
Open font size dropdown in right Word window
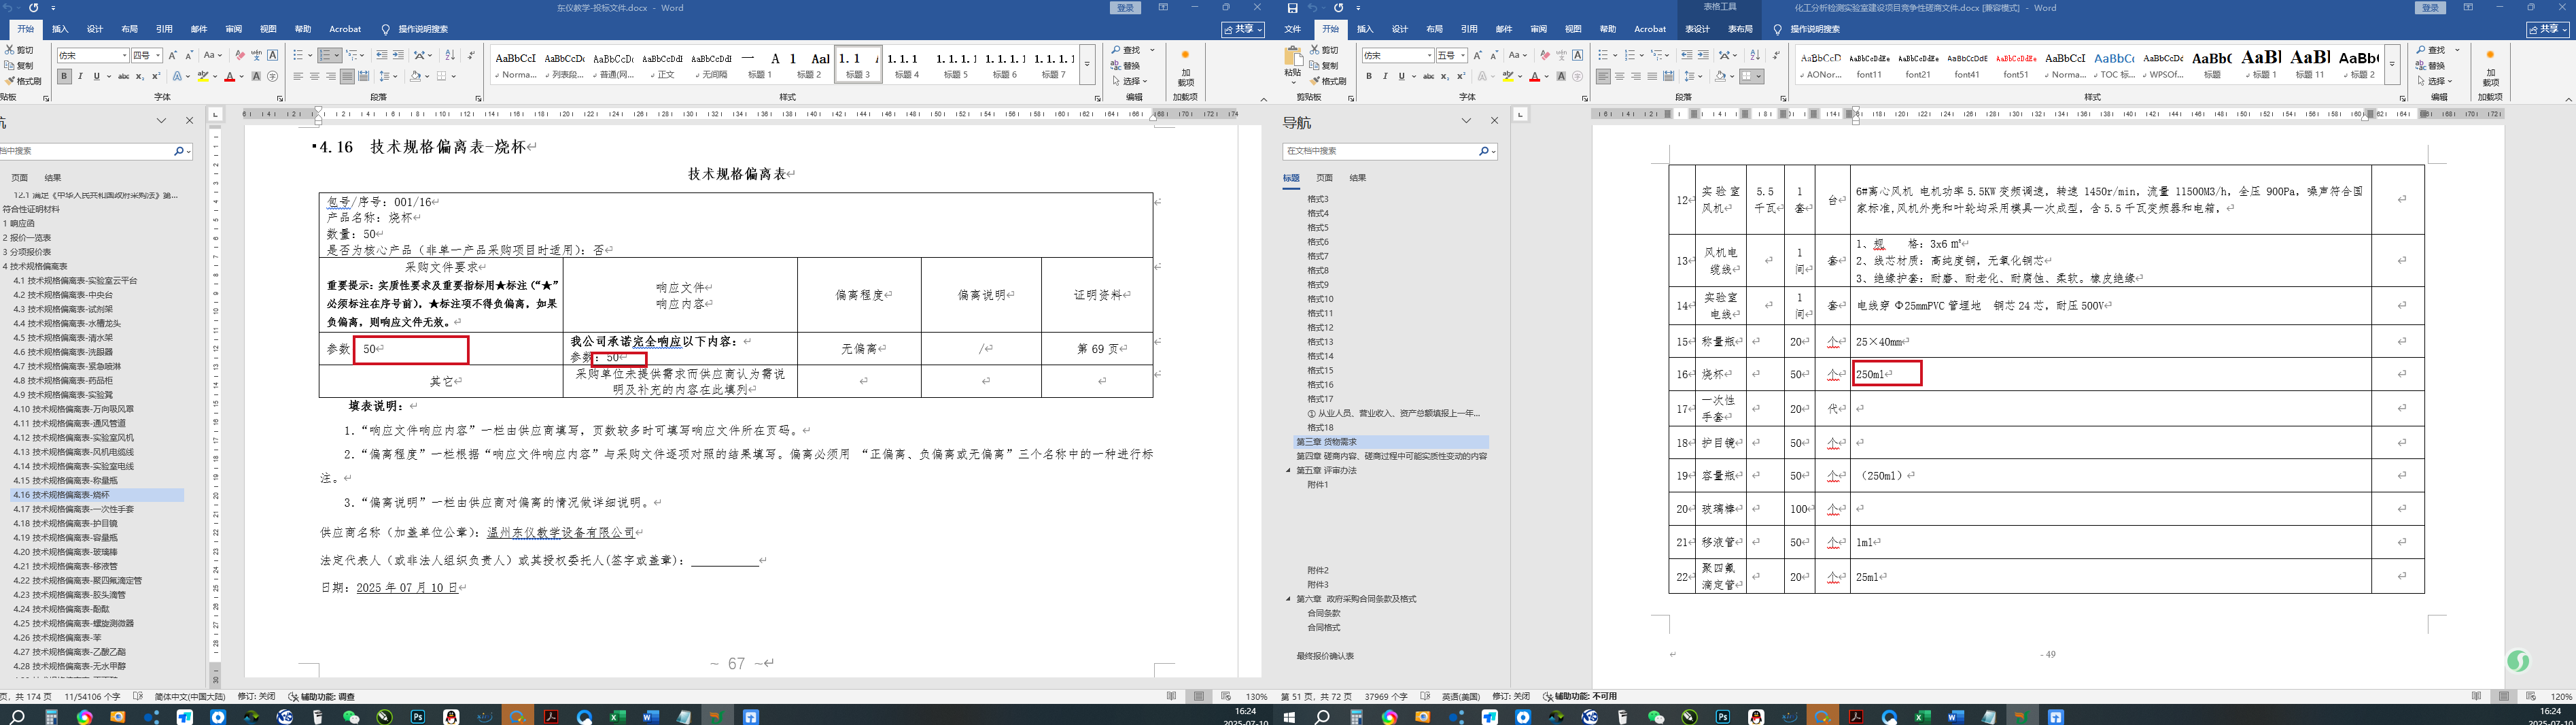pos(1463,56)
